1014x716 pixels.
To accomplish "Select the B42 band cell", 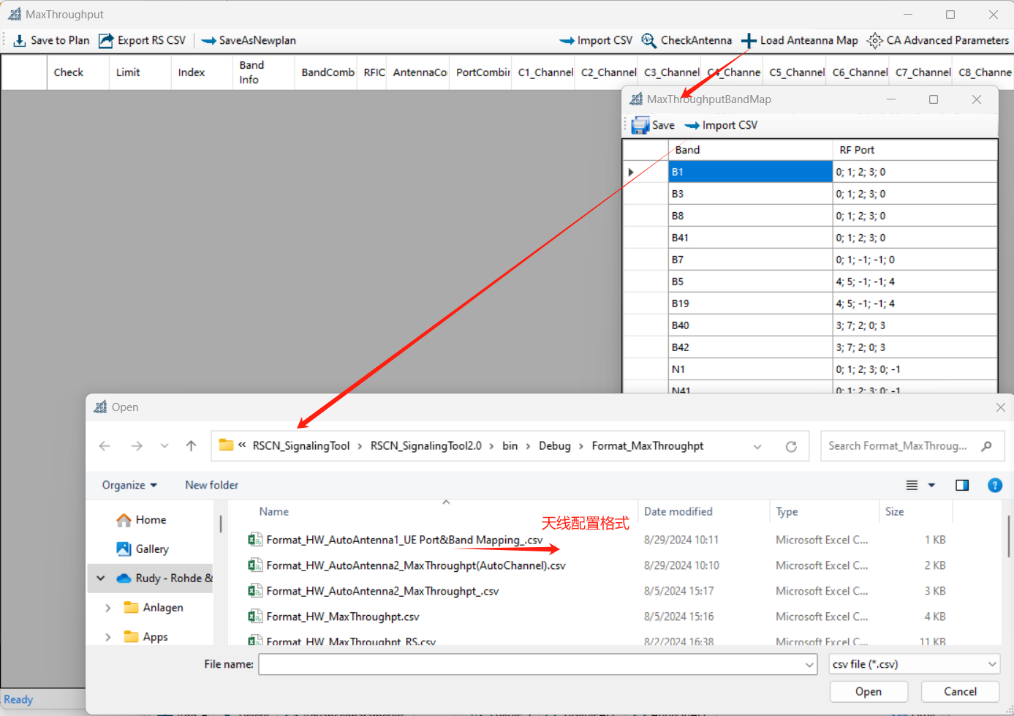I will click(x=750, y=347).
